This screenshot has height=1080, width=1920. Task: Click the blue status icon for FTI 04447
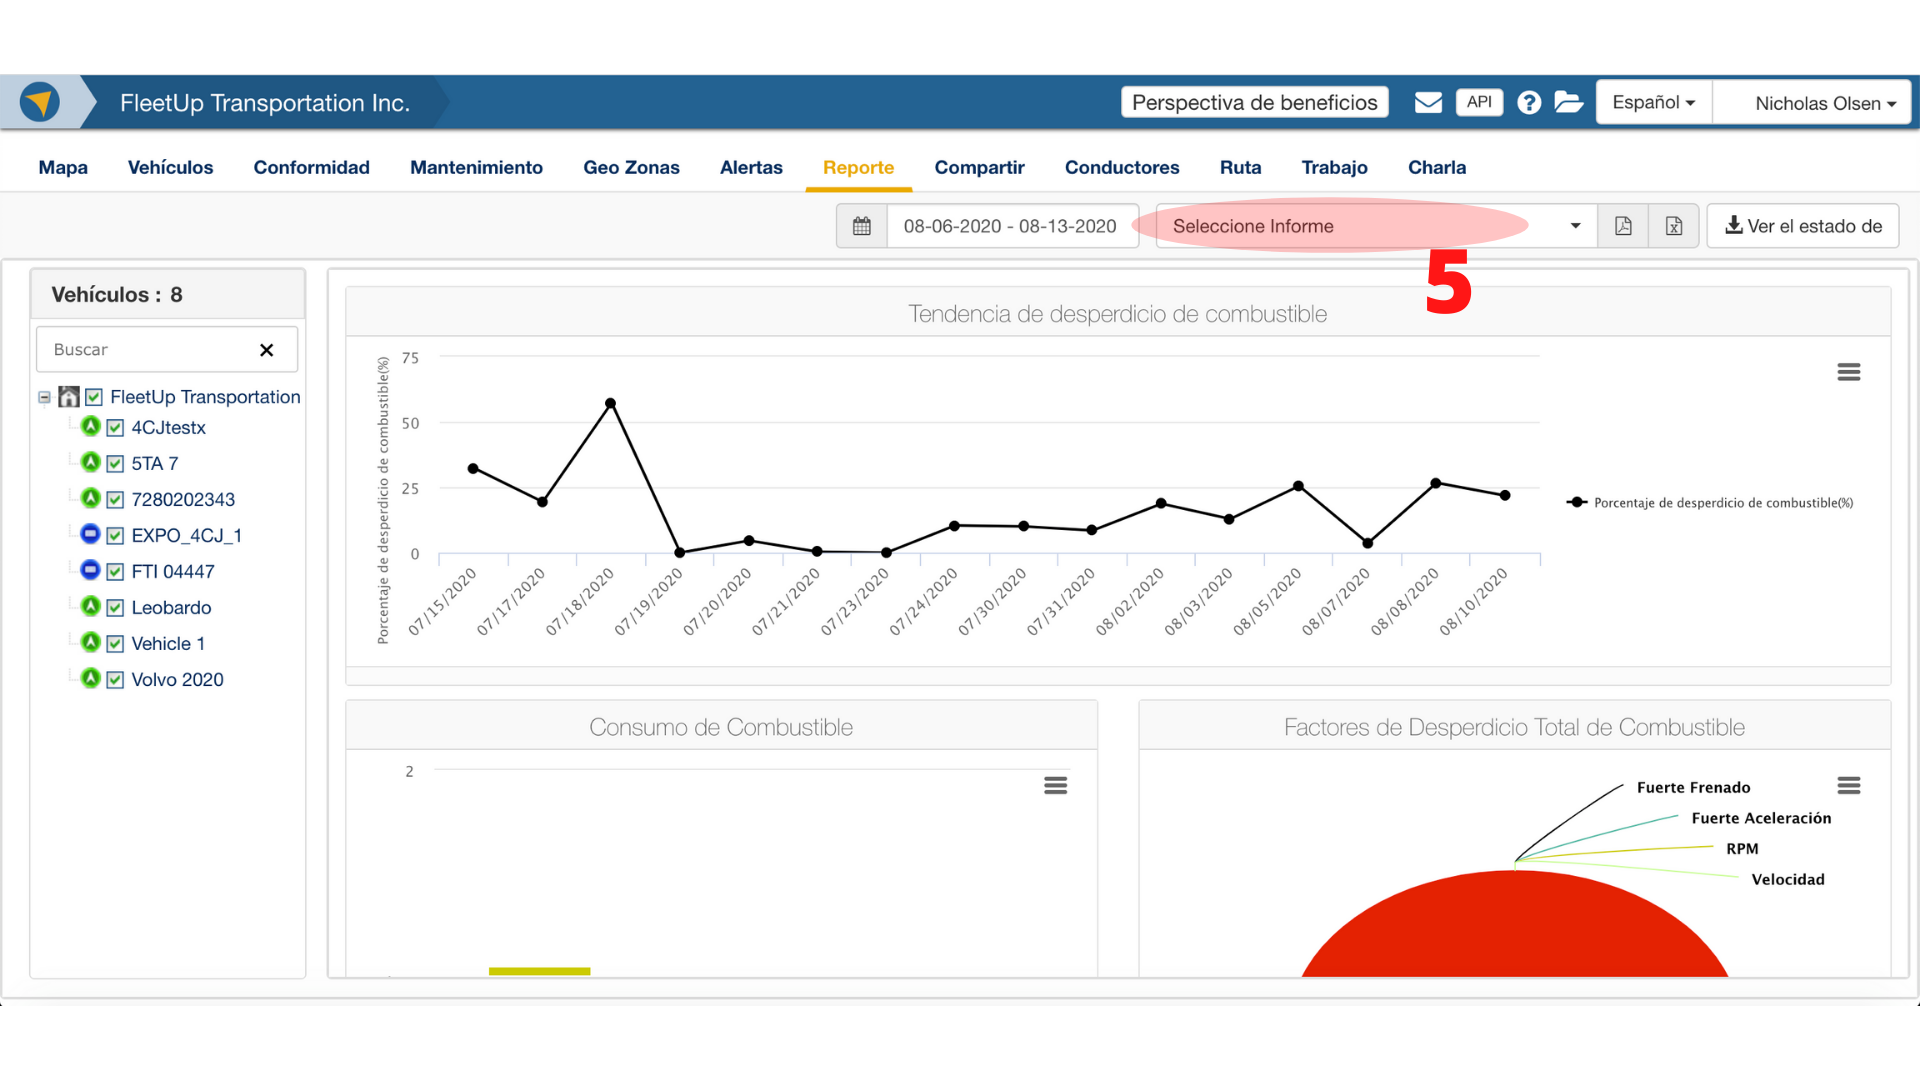[x=91, y=570]
